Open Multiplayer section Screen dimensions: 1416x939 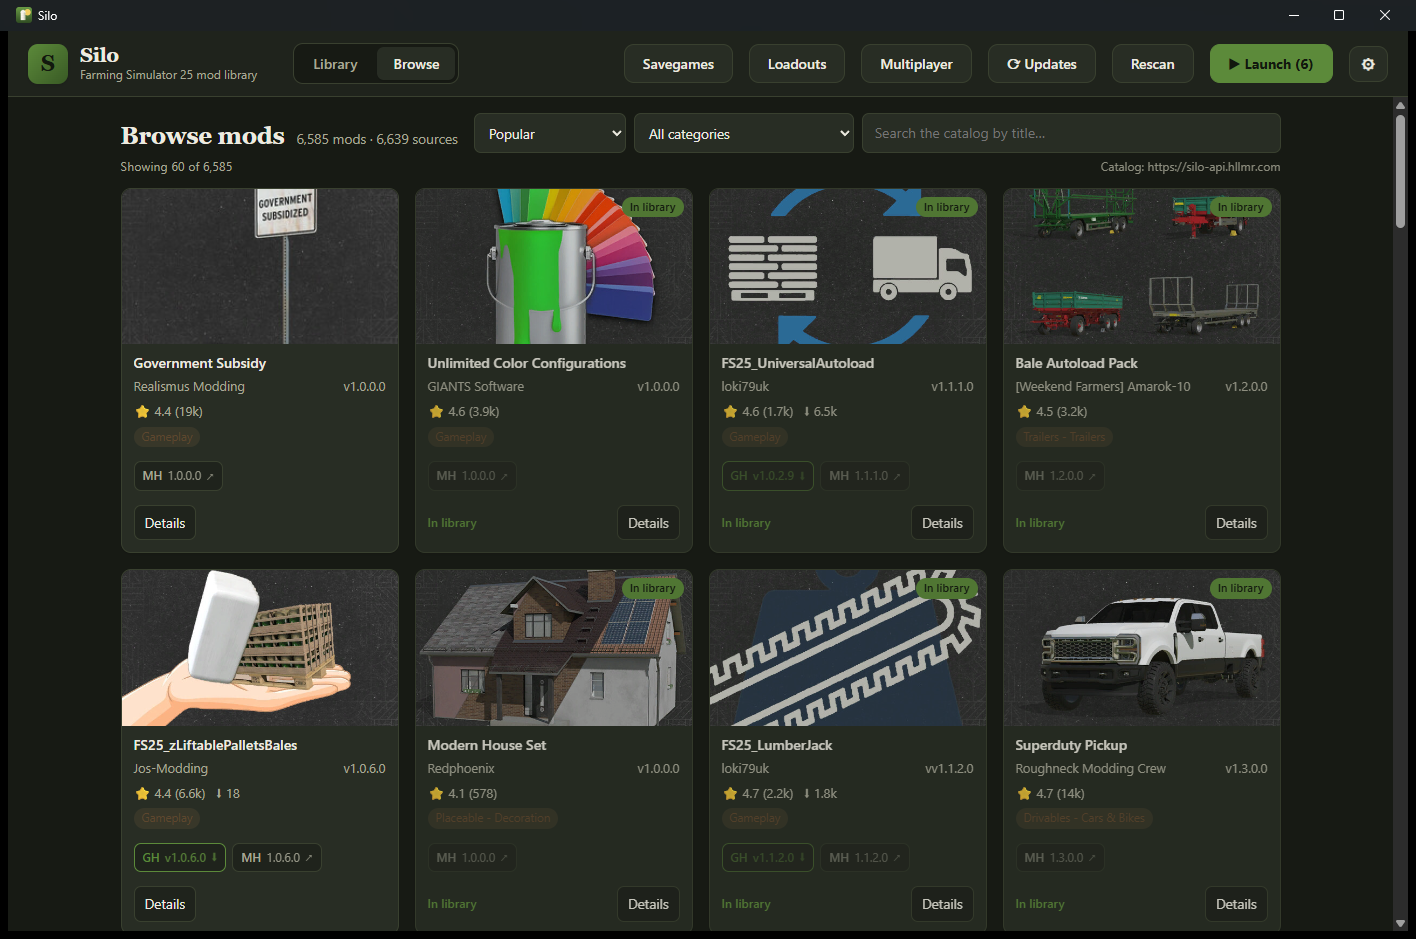[916, 64]
